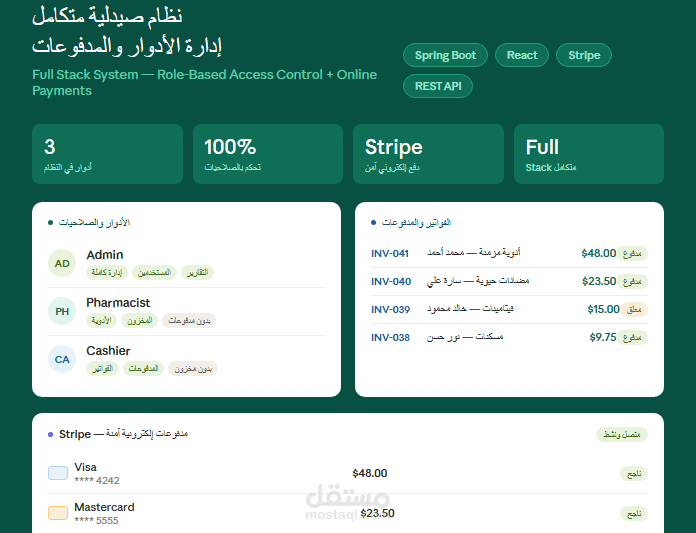Click the $48.00 amount on INV-041

598,253
